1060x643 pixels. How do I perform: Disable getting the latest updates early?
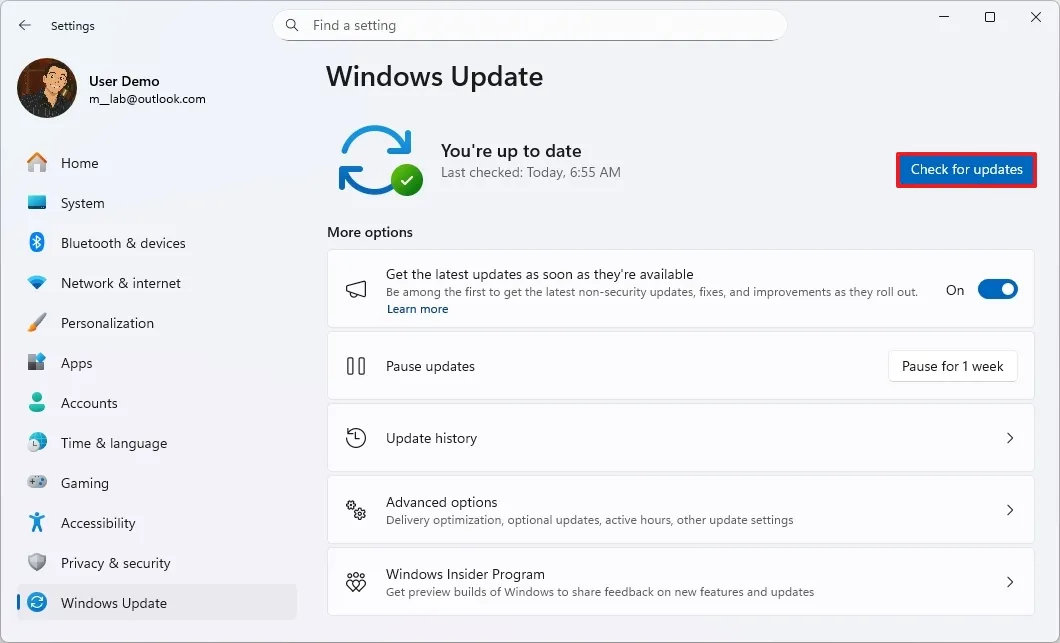pyautogui.click(x=997, y=289)
